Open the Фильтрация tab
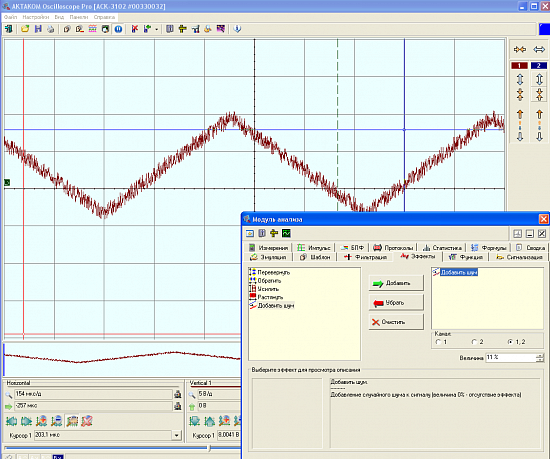 365,257
